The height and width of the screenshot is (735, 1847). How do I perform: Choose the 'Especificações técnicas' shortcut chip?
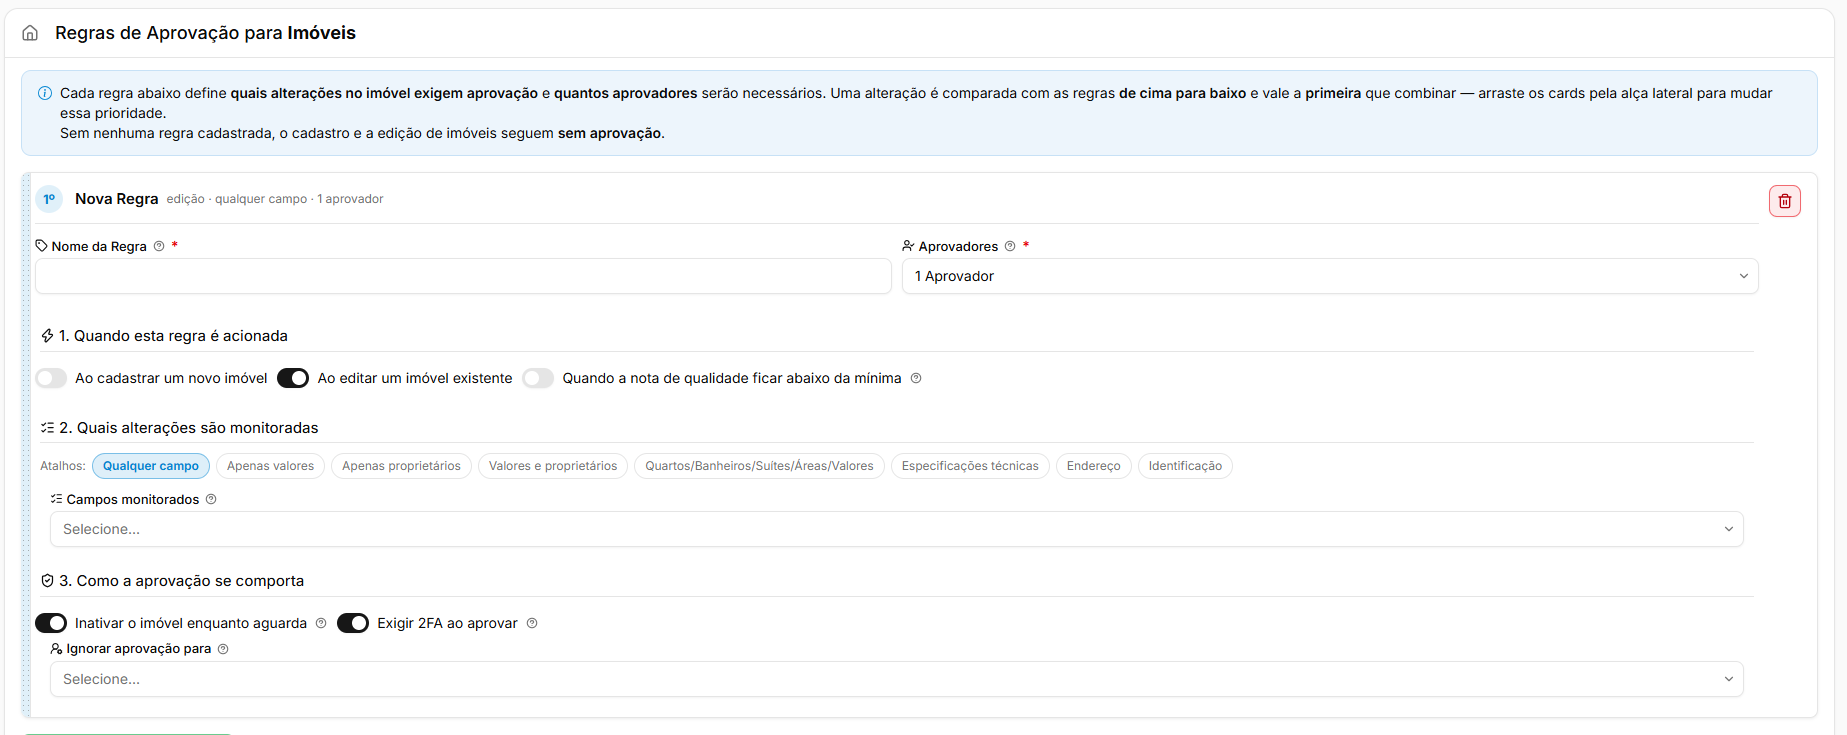pyautogui.click(x=970, y=466)
